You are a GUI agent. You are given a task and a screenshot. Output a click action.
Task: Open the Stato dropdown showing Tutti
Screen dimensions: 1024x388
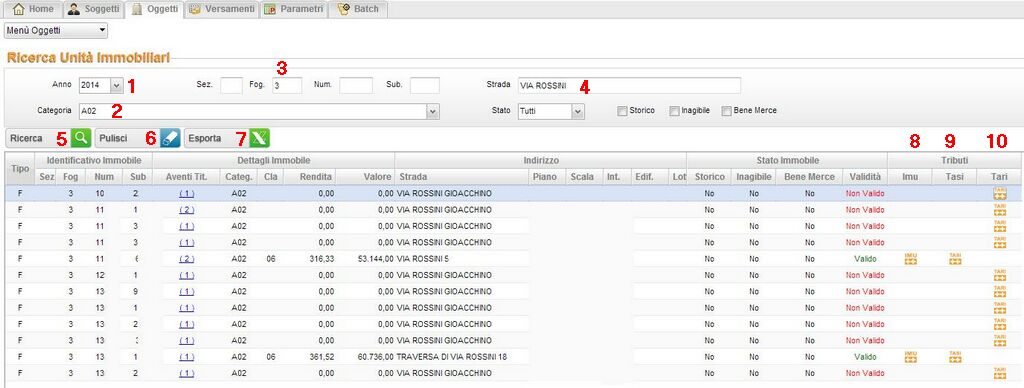pyautogui.click(x=551, y=112)
